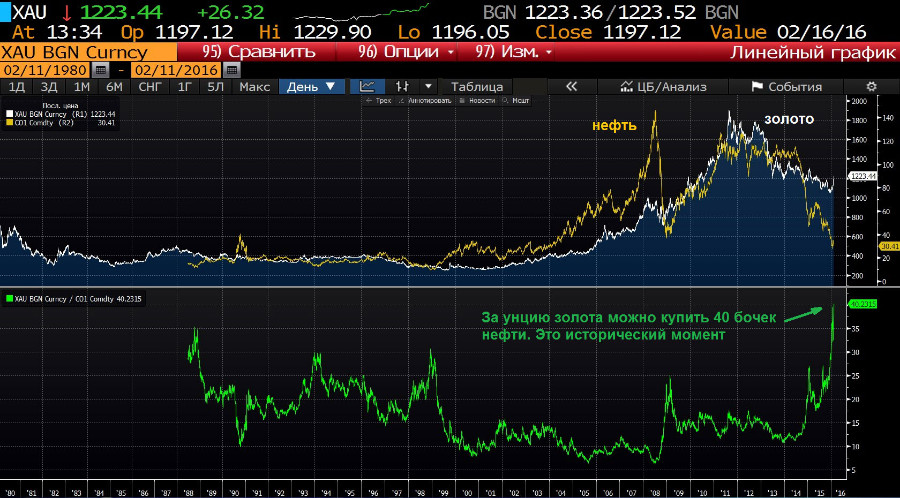900x498 pixels.
Task: Enable the Аннотировать annotation mode
Action: click(426, 101)
